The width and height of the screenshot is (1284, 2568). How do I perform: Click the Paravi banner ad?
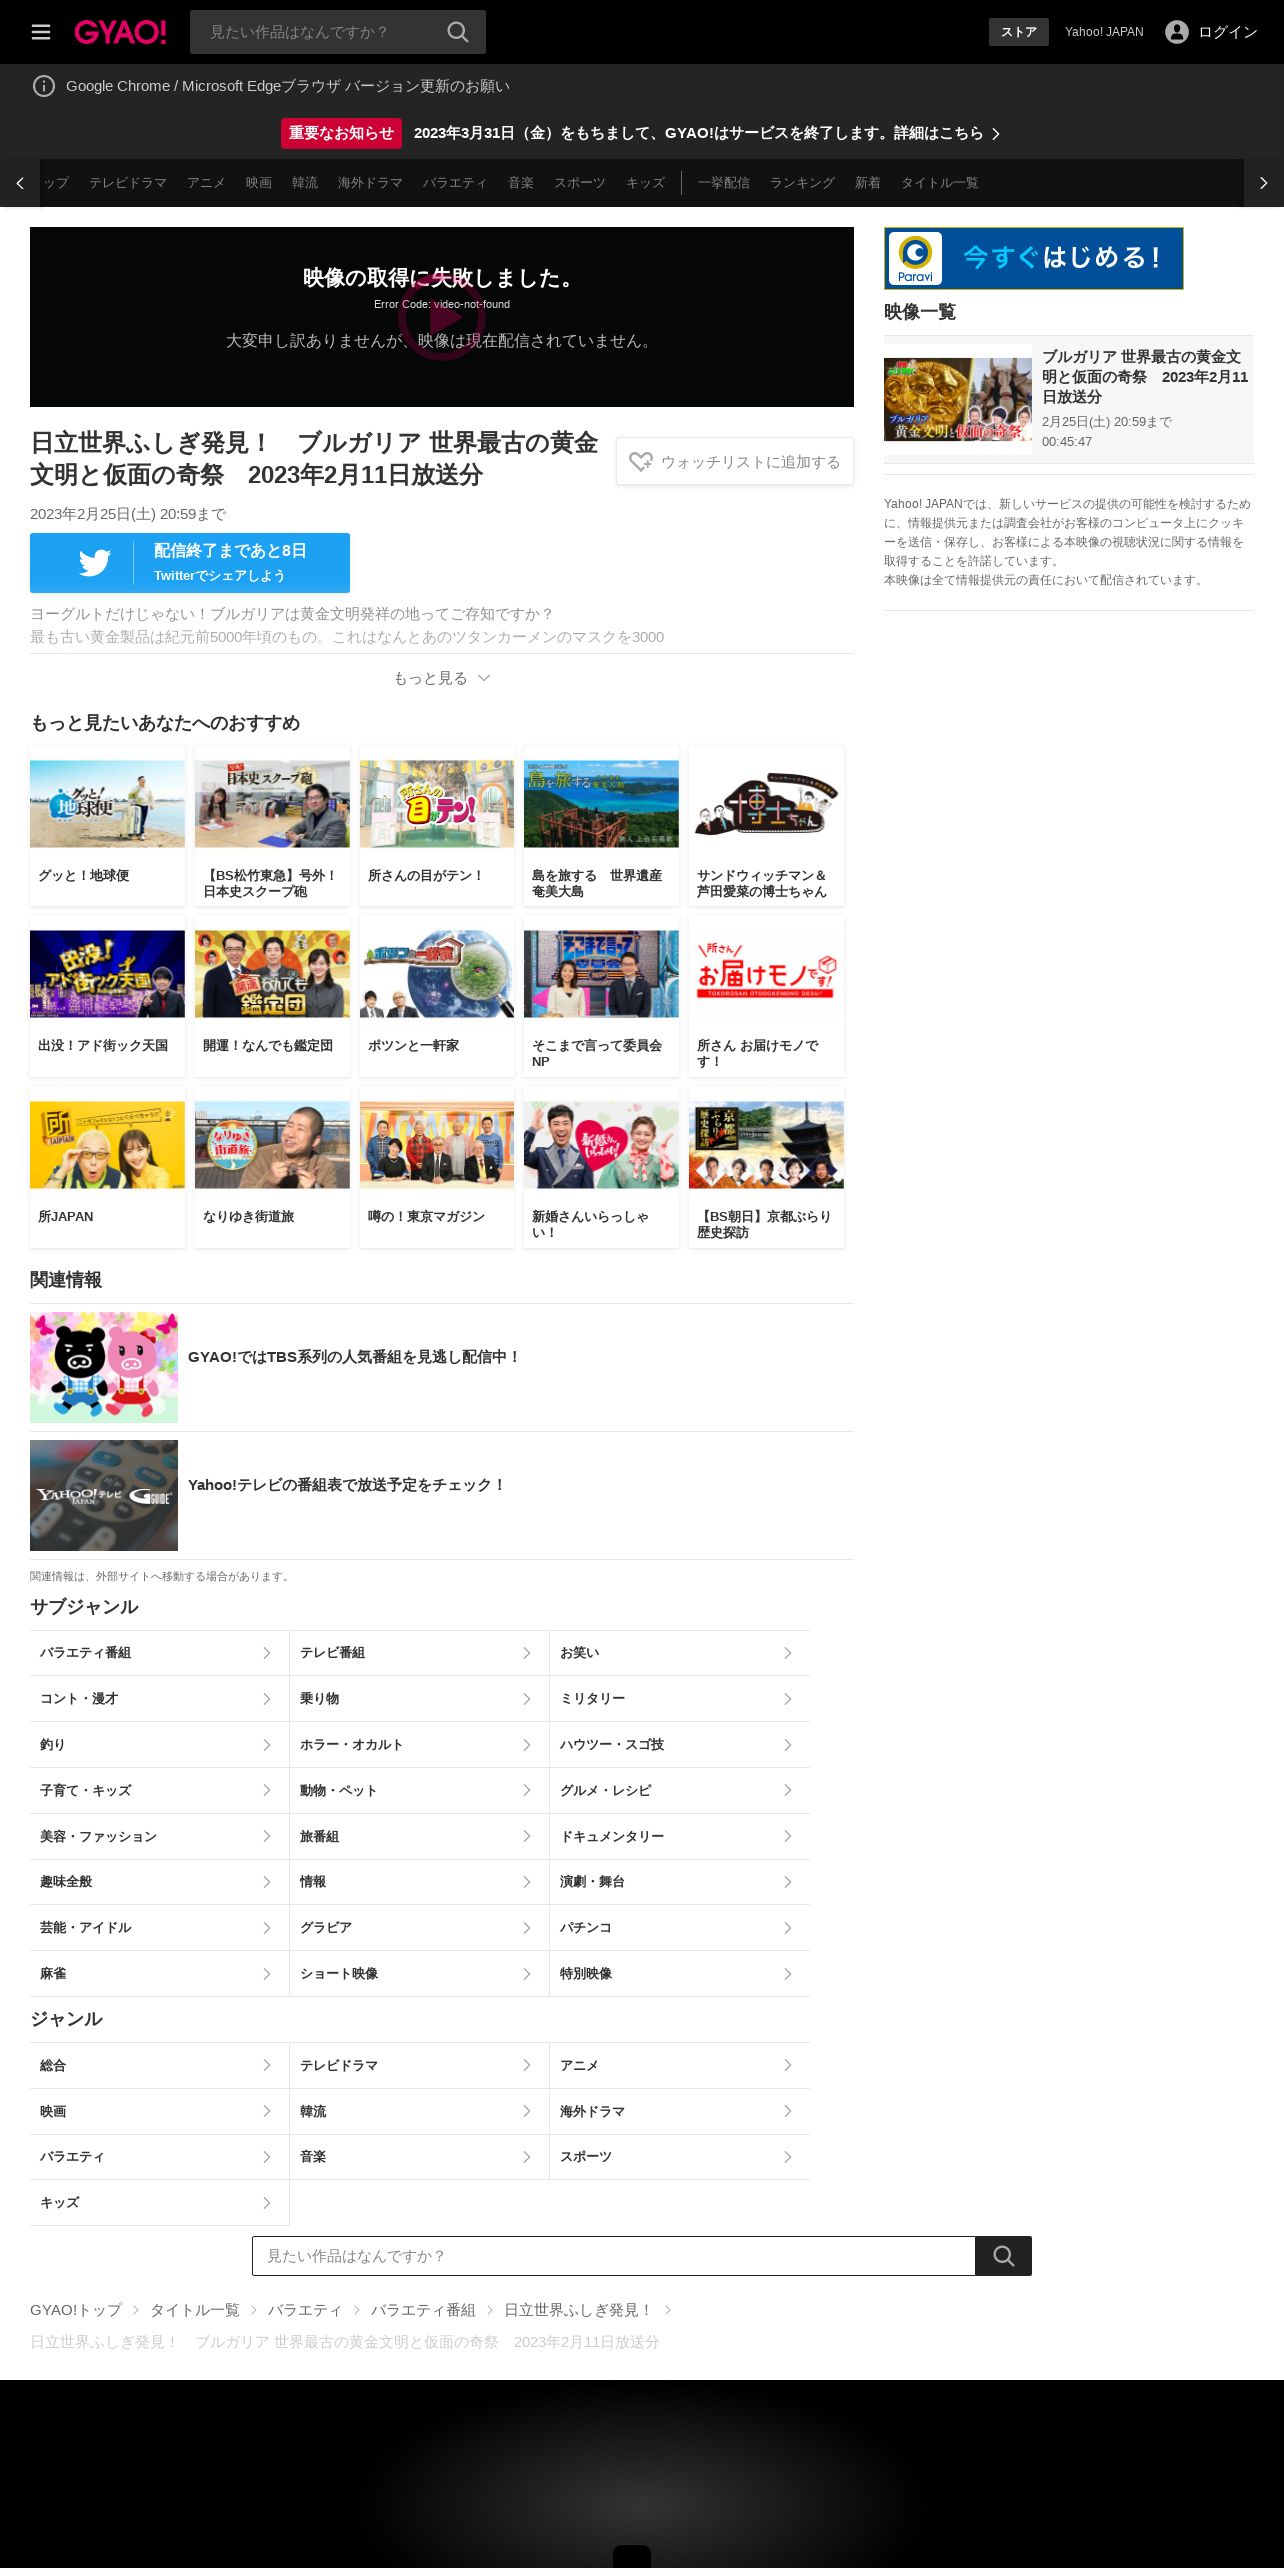coord(1034,258)
